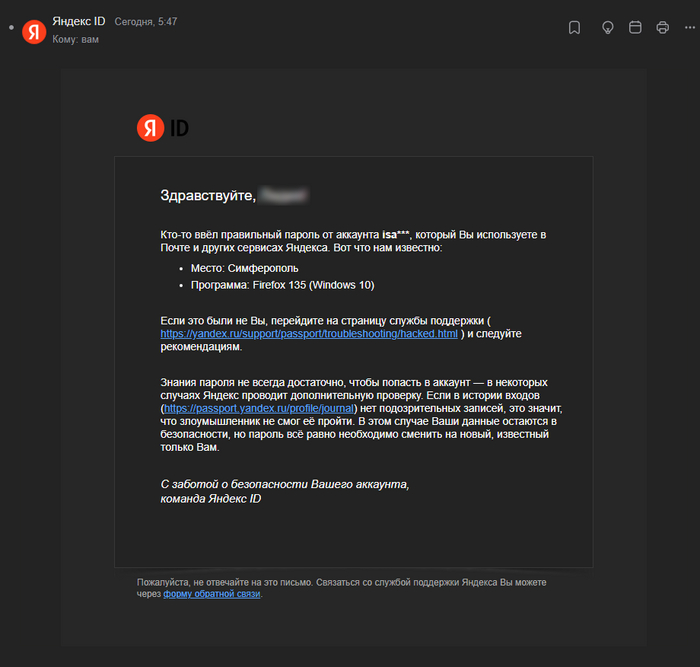The height and width of the screenshot is (667, 700).
Task: Print the email with printer icon
Action: 662,28
